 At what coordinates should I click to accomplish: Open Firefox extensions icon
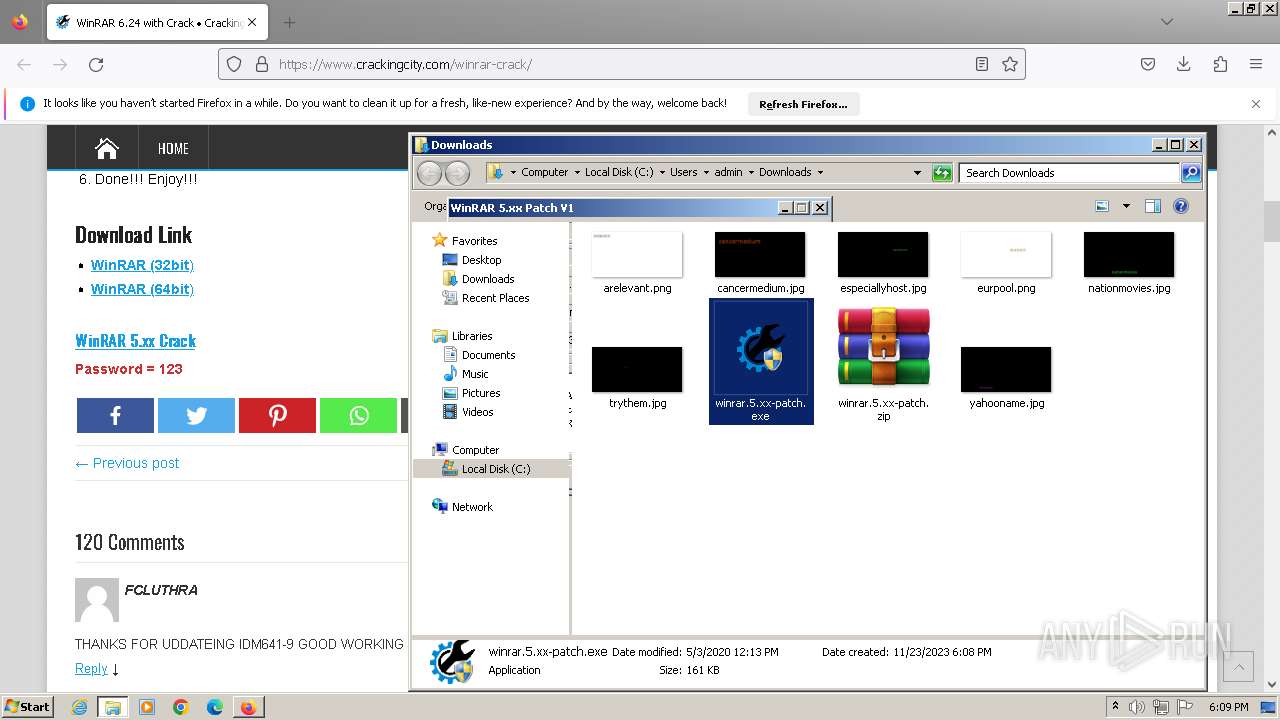click(x=1220, y=64)
